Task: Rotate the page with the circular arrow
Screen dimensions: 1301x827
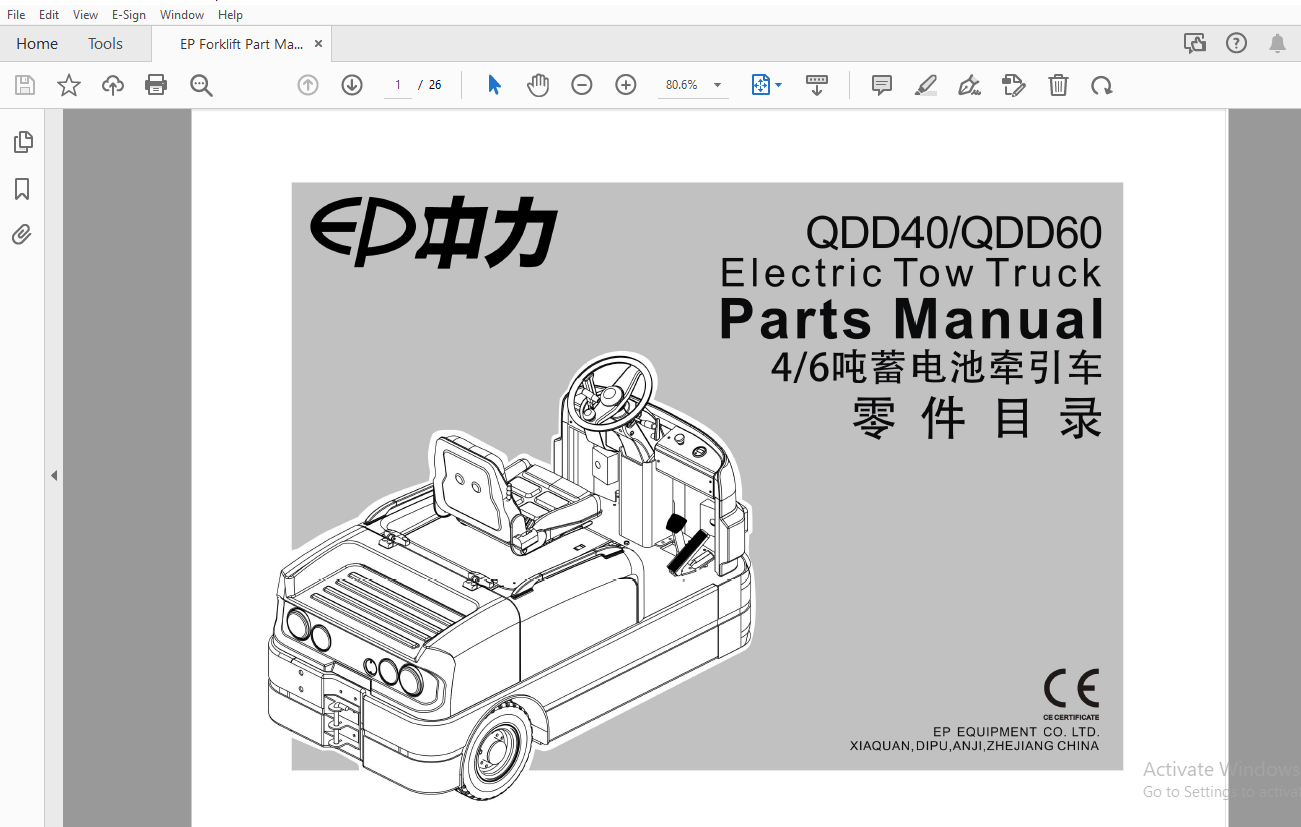Action: 1102,85
